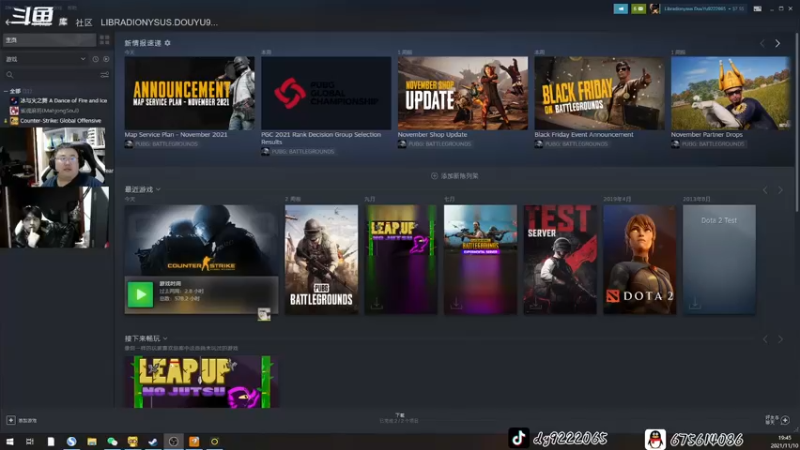This screenshot has width=800, height=450.
Task: Open downloads status at bottom center
Action: pyautogui.click(x=399, y=418)
